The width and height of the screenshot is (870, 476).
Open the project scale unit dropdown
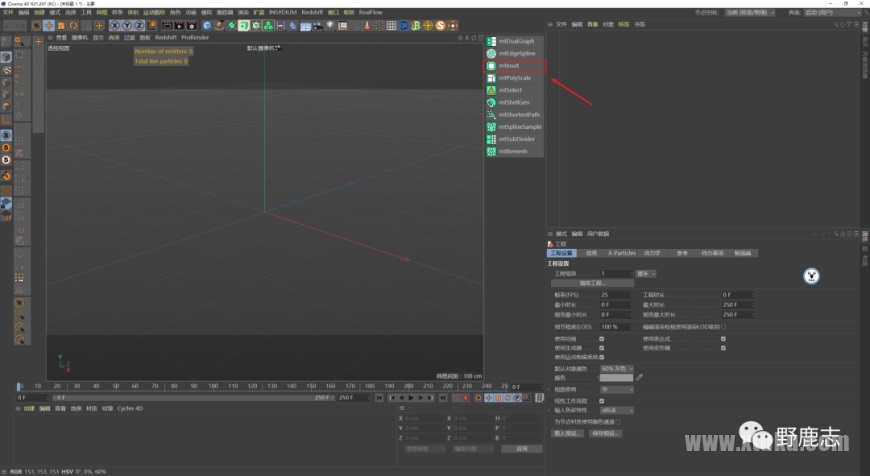[x=646, y=274]
